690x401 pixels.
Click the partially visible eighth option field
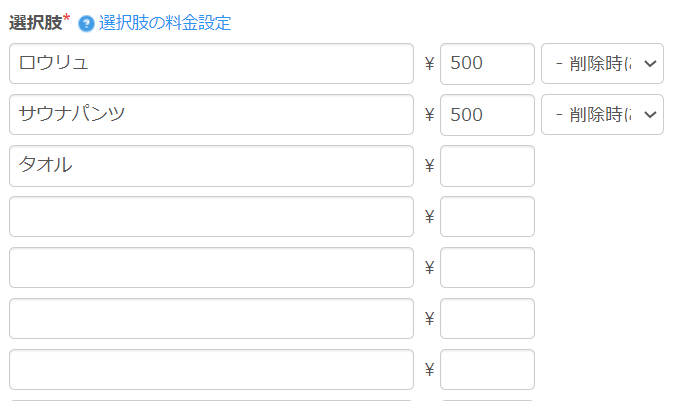[211, 399]
